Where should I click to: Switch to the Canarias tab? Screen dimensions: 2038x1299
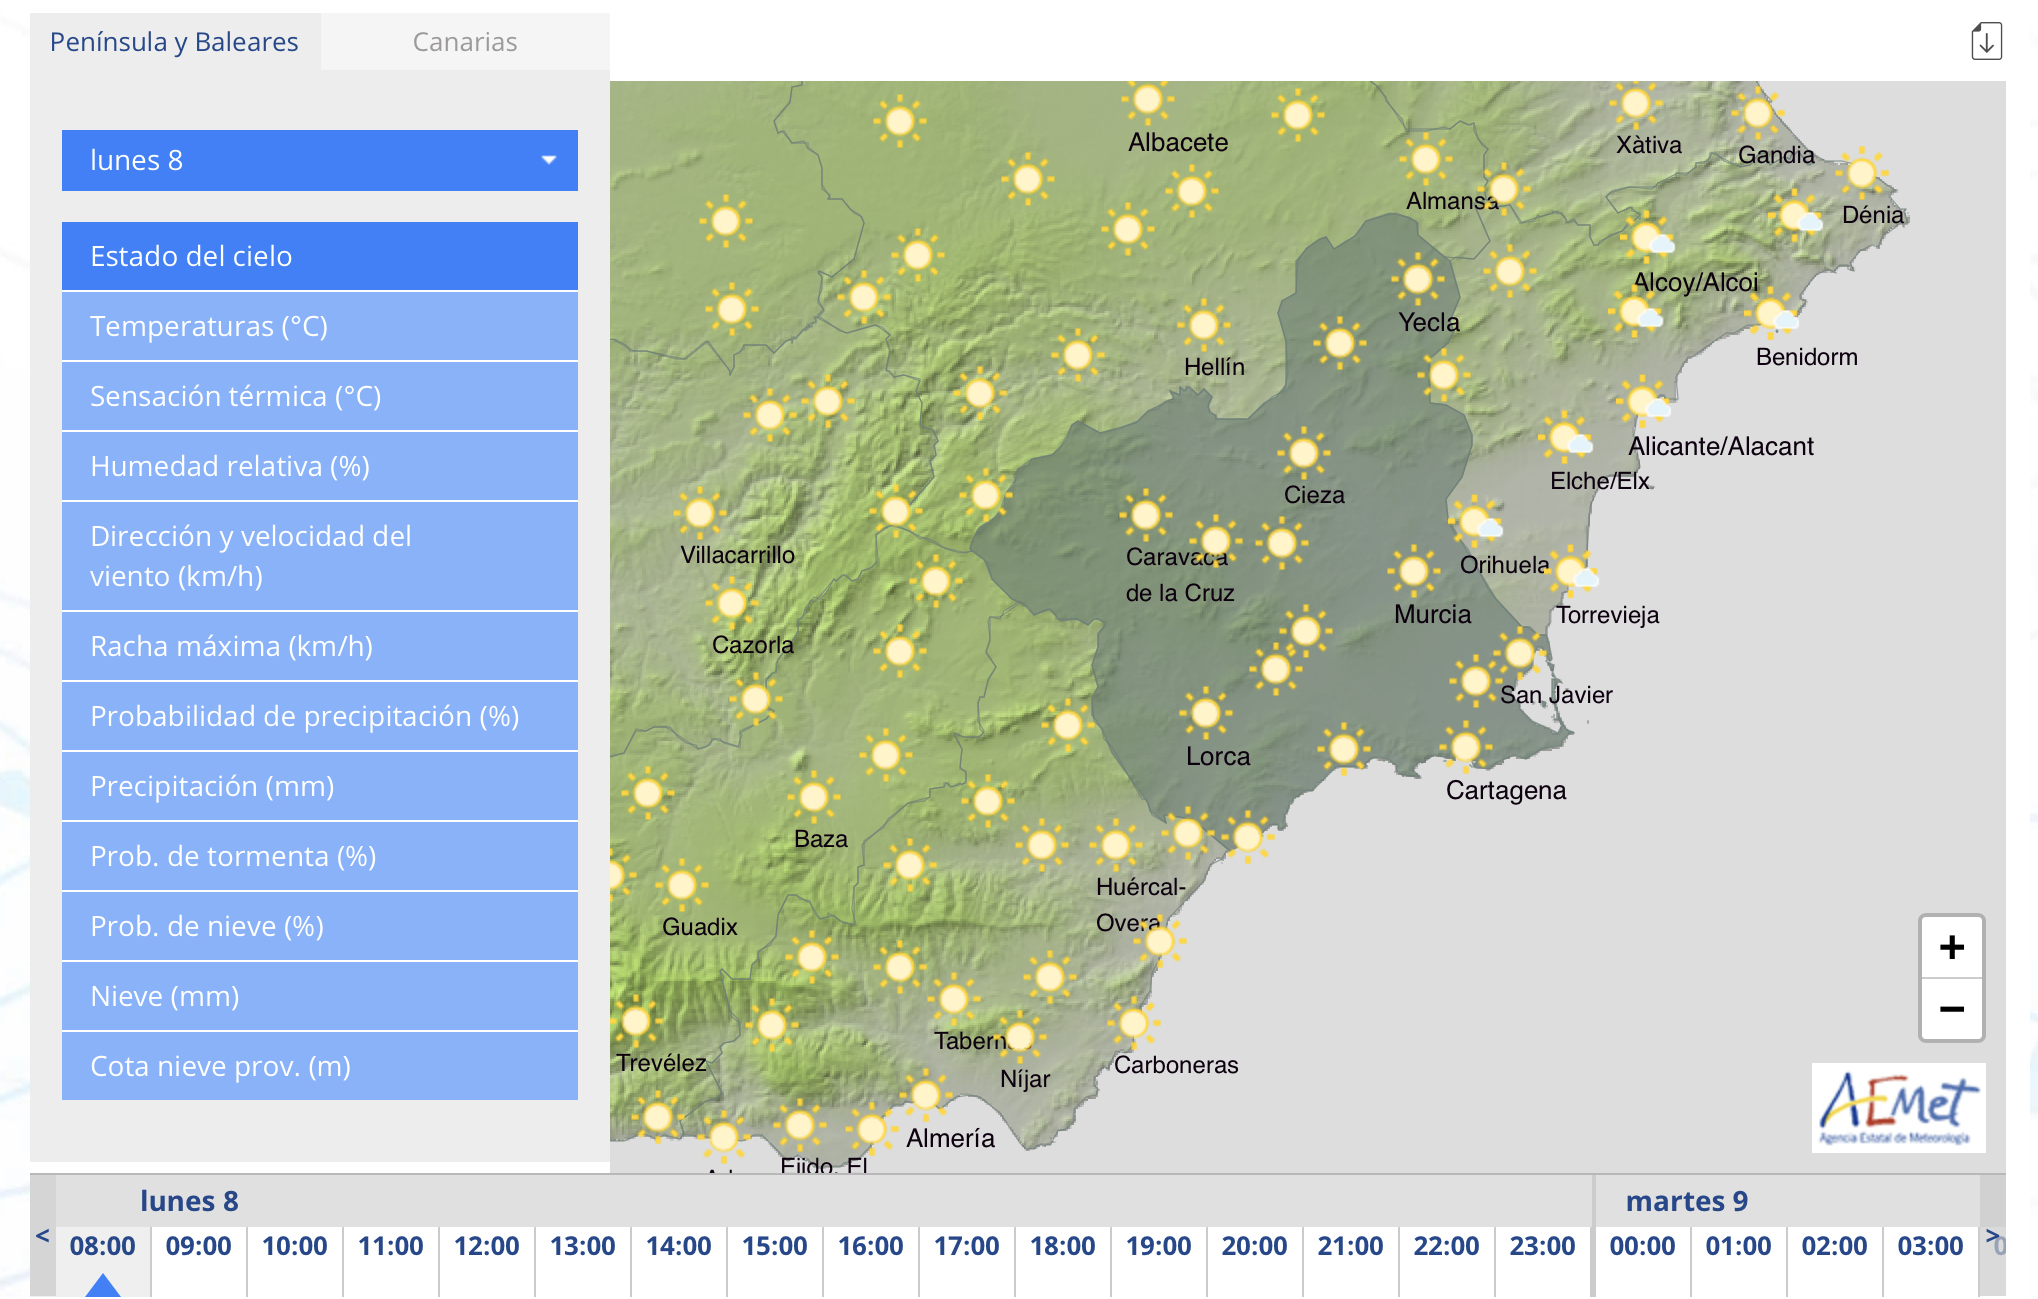(465, 42)
